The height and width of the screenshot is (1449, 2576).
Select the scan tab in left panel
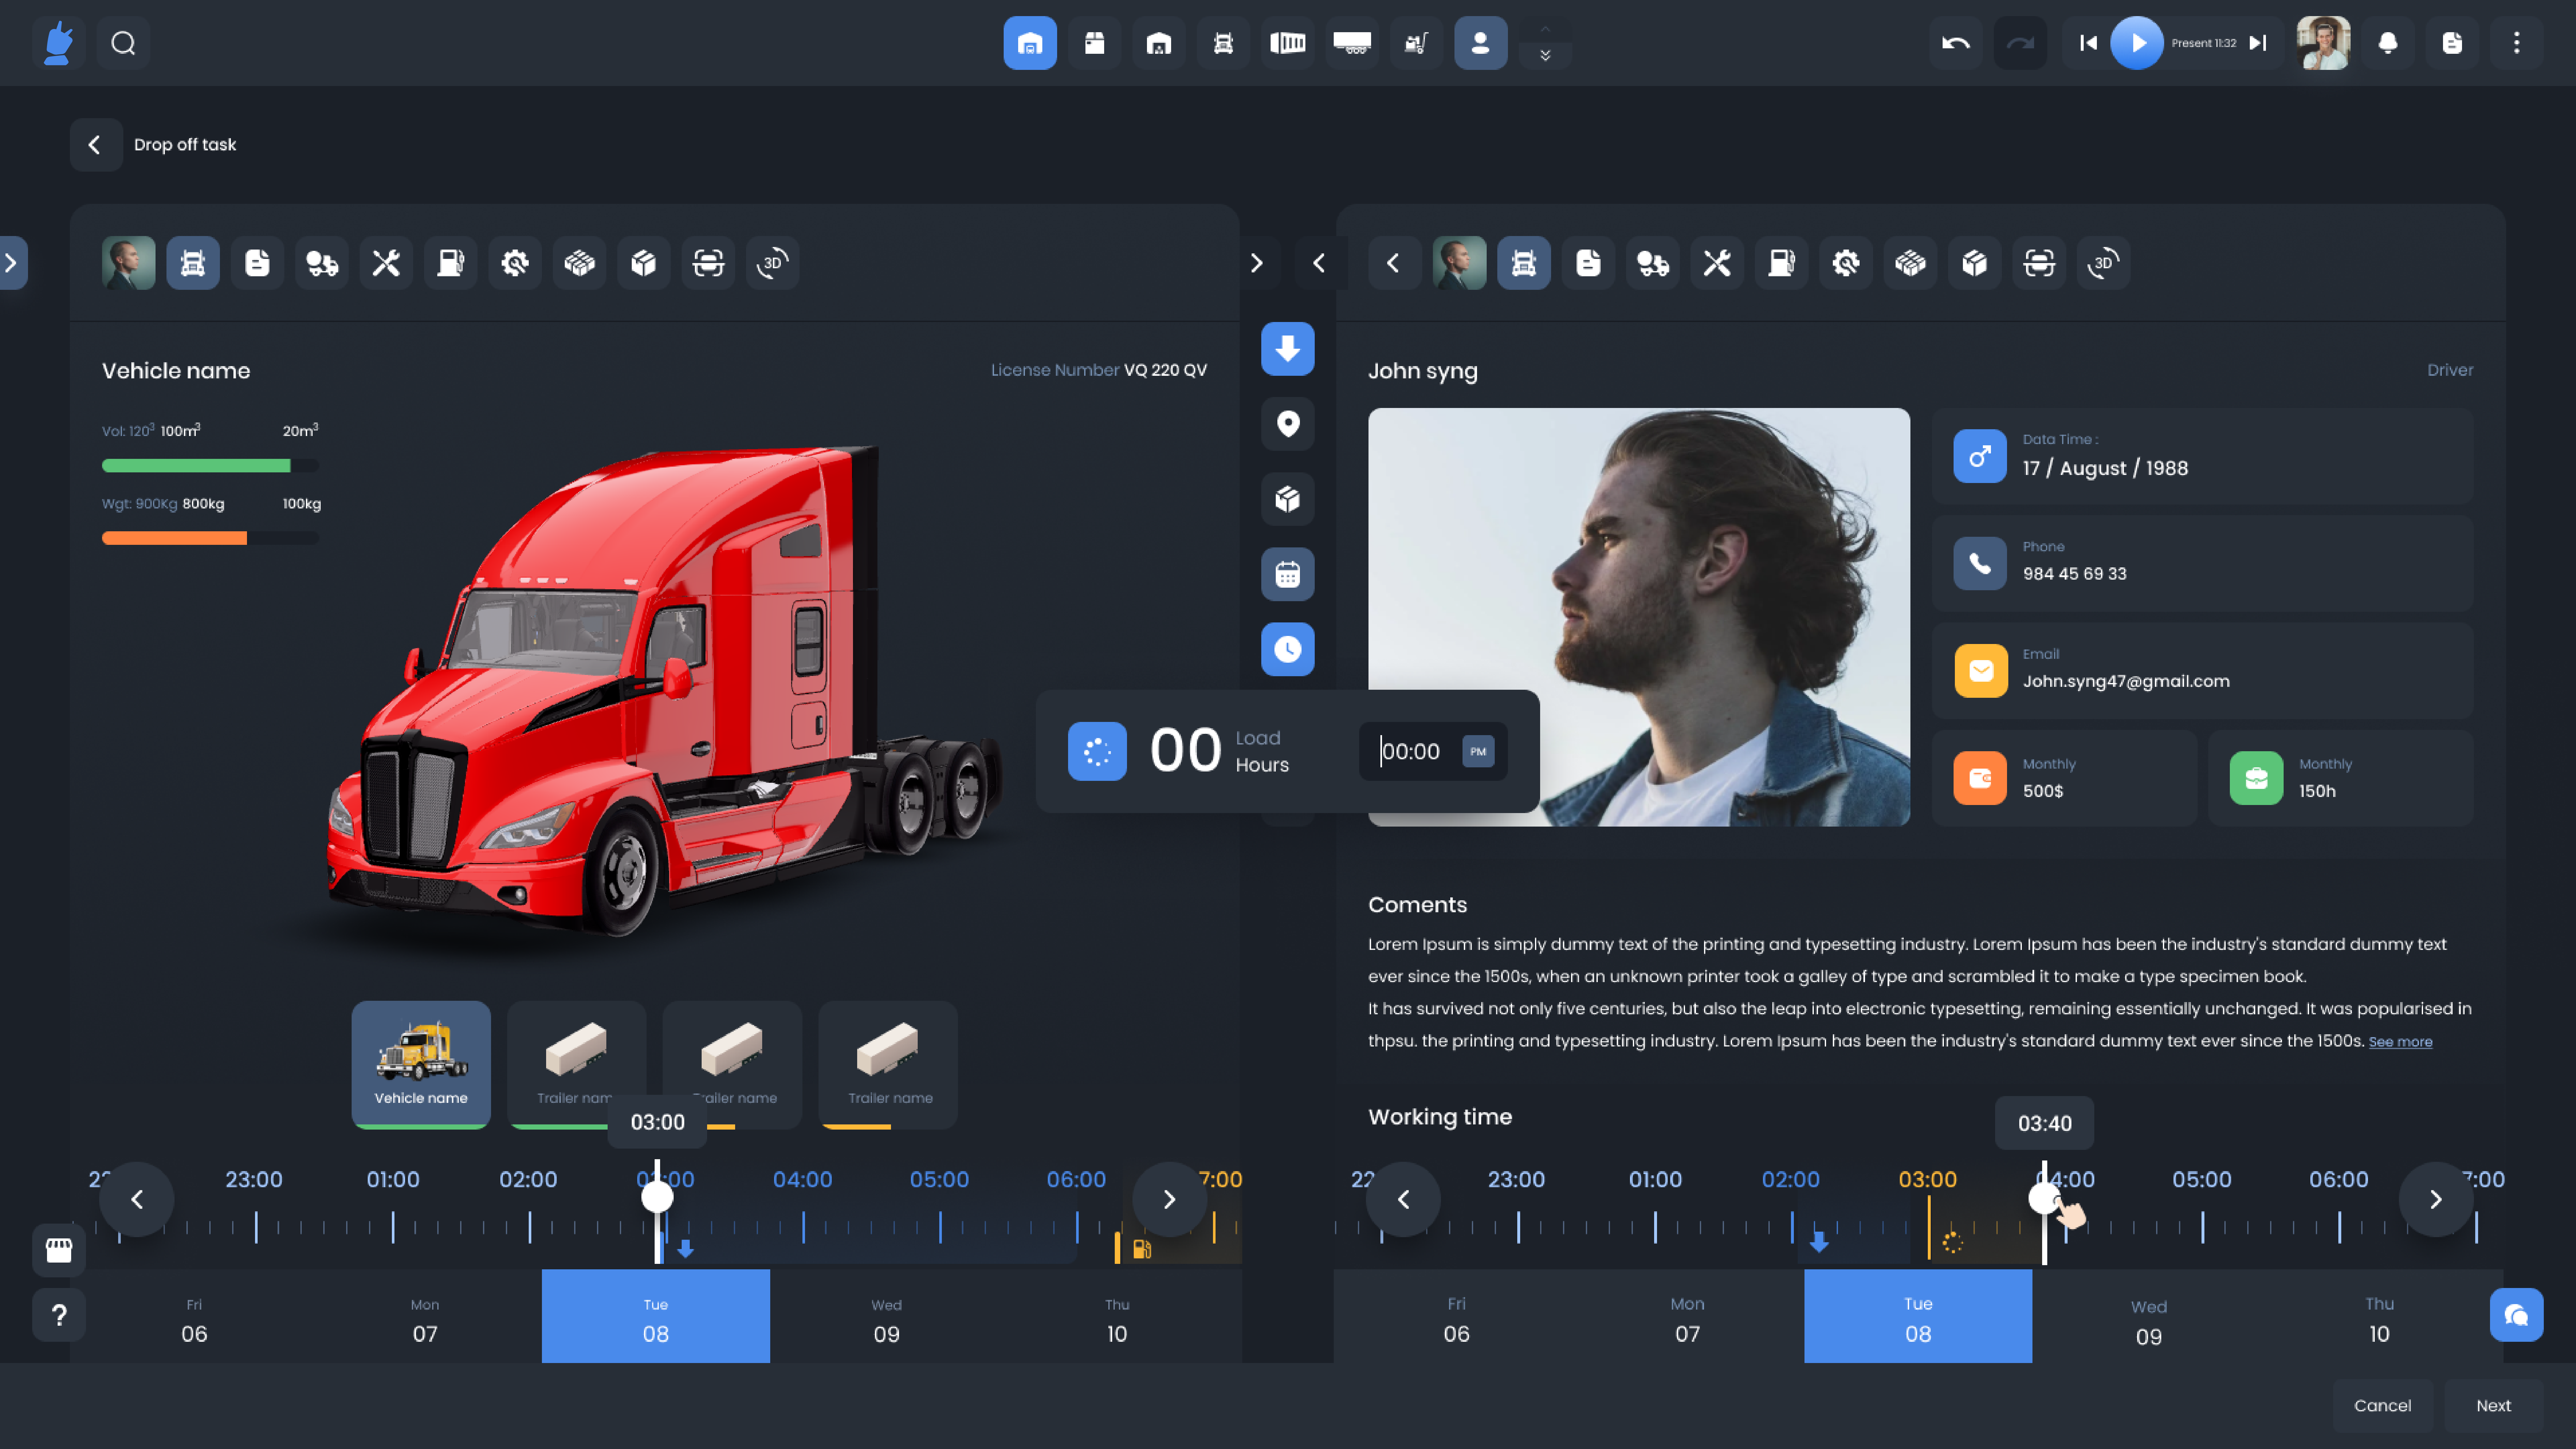[708, 263]
